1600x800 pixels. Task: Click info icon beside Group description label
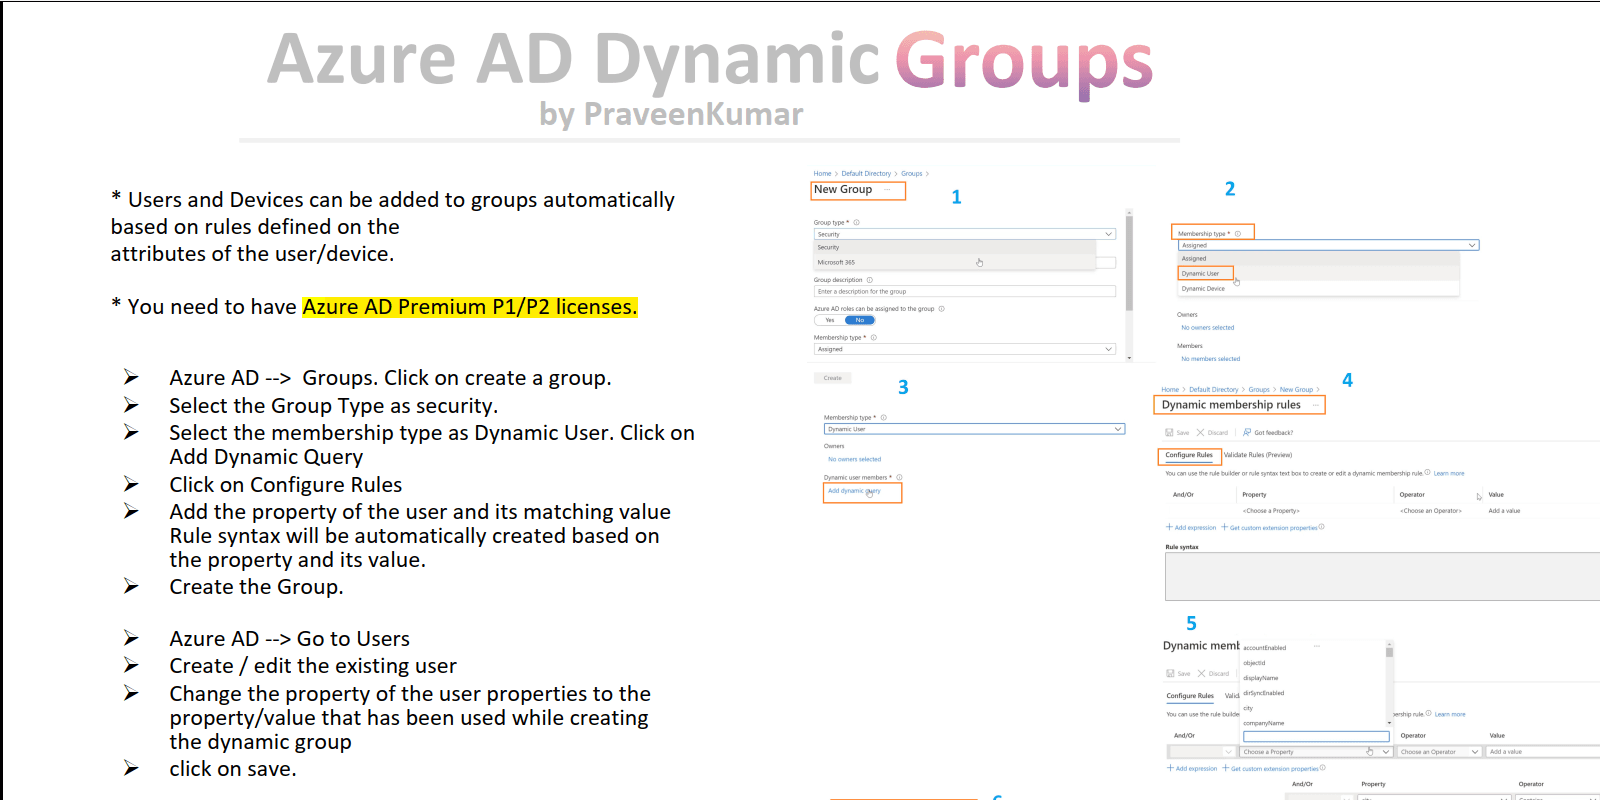pyautogui.click(x=869, y=280)
